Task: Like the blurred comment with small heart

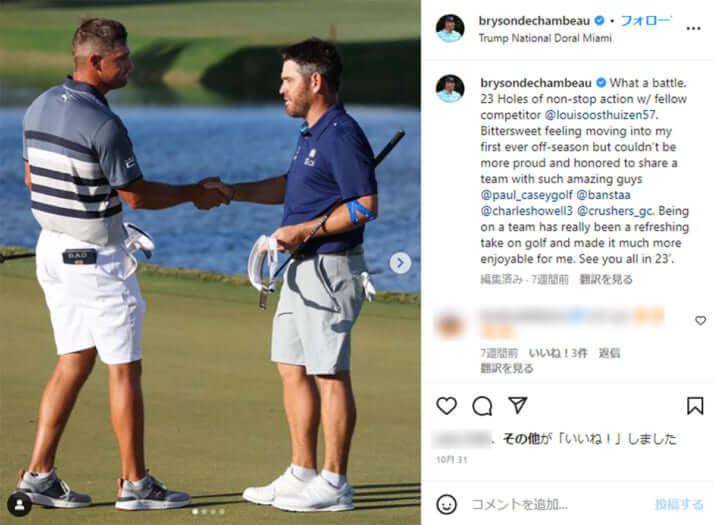Action: pos(700,321)
